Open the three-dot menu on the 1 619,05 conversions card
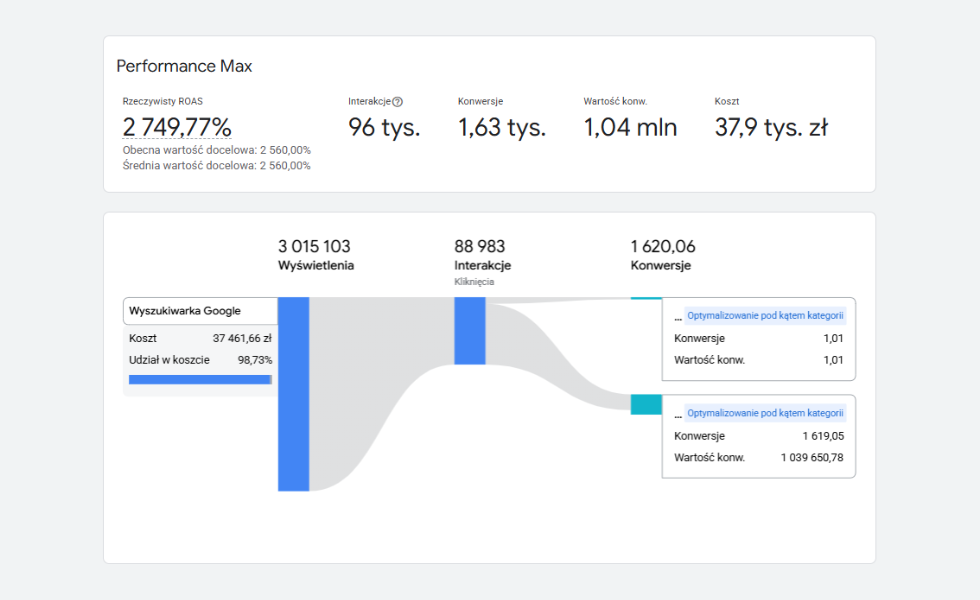This screenshot has width=980, height=600. pyautogui.click(x=678, y=412)
